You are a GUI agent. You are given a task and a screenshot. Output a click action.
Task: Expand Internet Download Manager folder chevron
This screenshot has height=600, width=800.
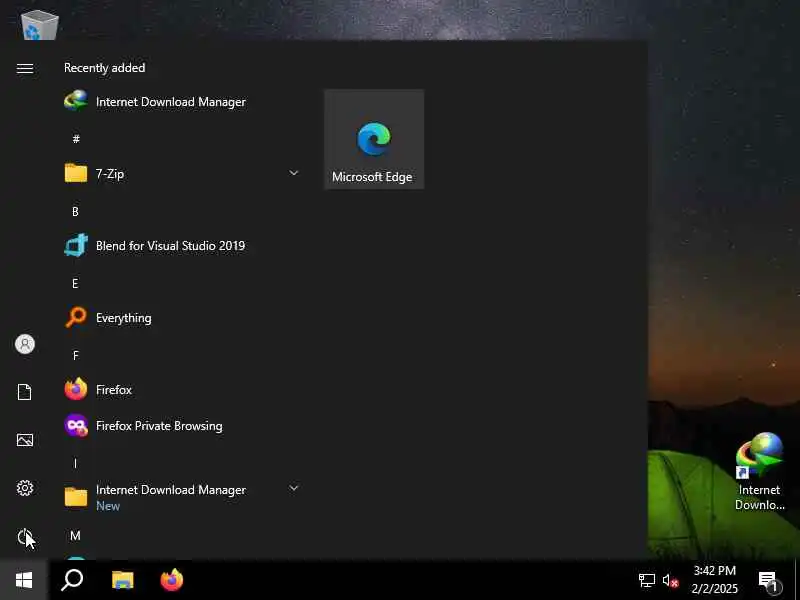(x=293, y=488)
